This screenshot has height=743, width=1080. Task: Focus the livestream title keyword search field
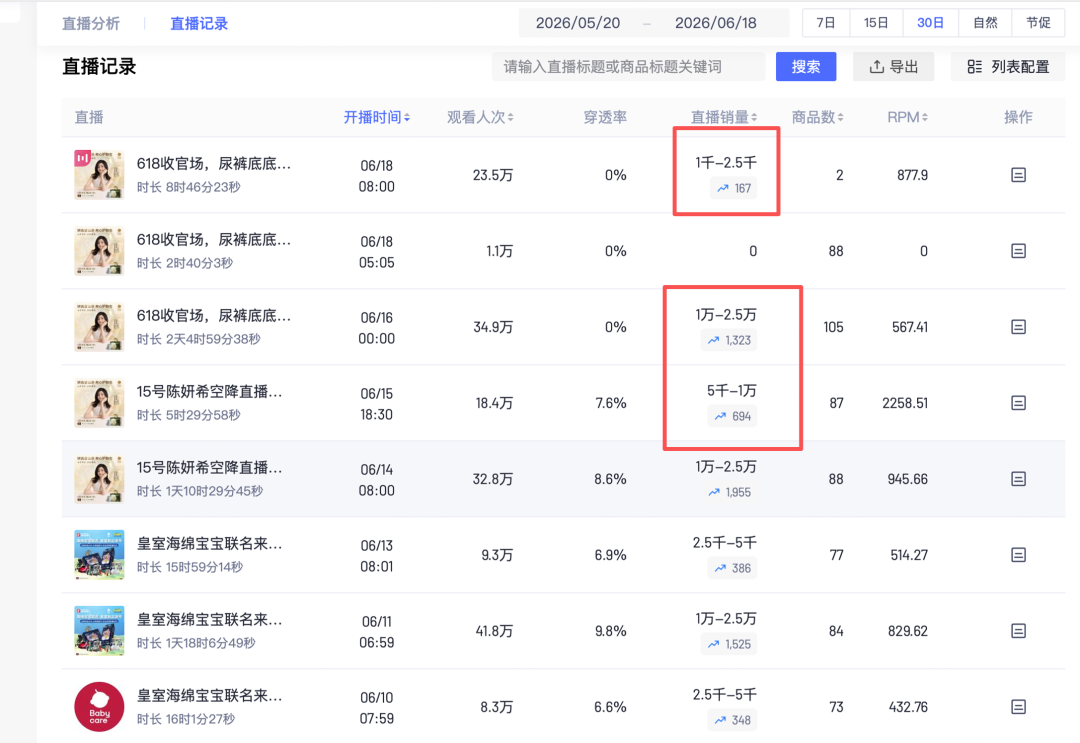[x=628, y=67]
